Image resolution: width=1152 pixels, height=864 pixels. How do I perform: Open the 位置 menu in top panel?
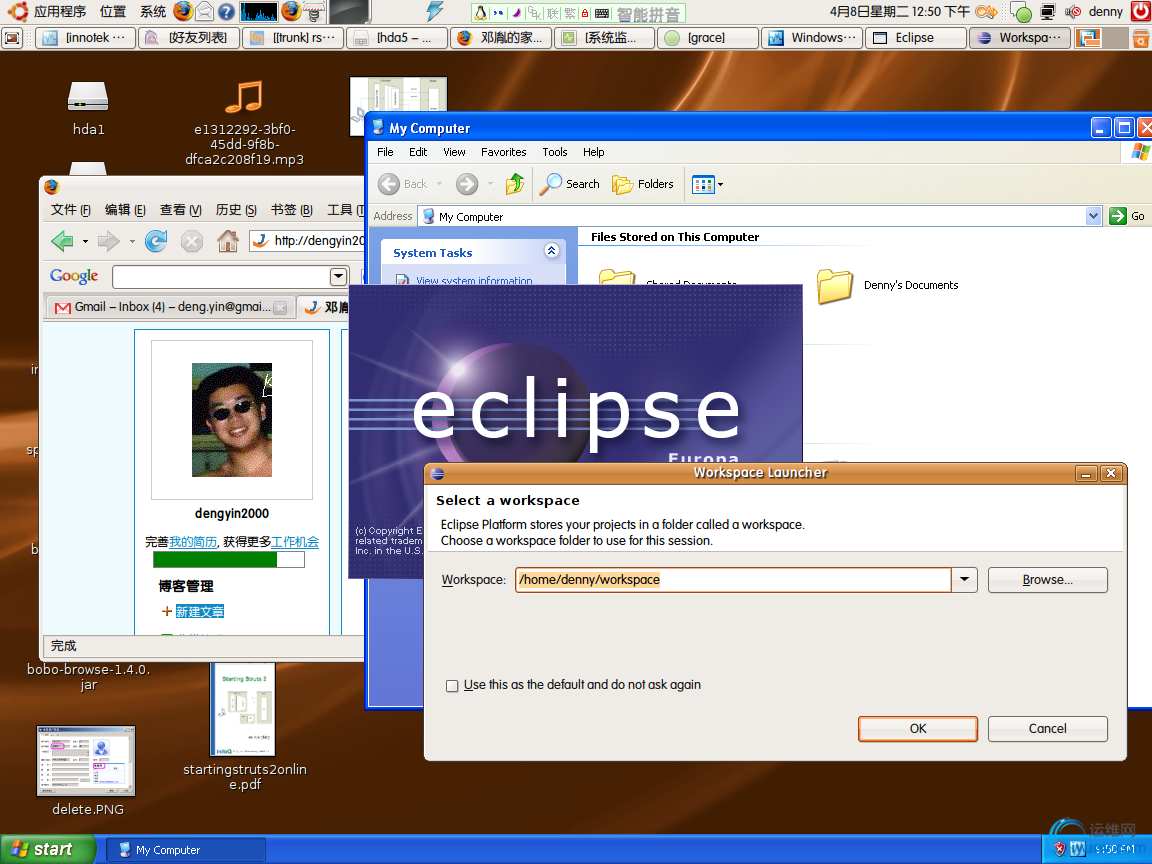pyautogui.click(x=113, y=12)
